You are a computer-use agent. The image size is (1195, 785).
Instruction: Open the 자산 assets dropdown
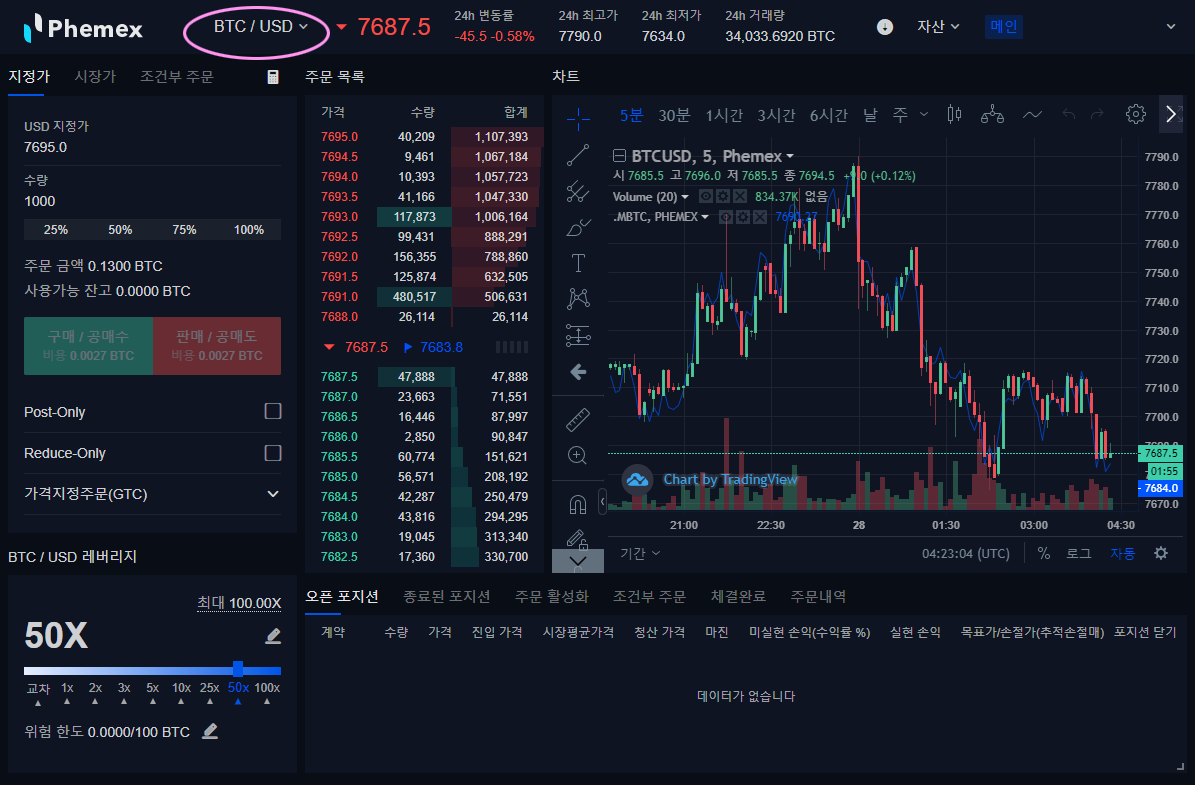[x=938, y=27]
